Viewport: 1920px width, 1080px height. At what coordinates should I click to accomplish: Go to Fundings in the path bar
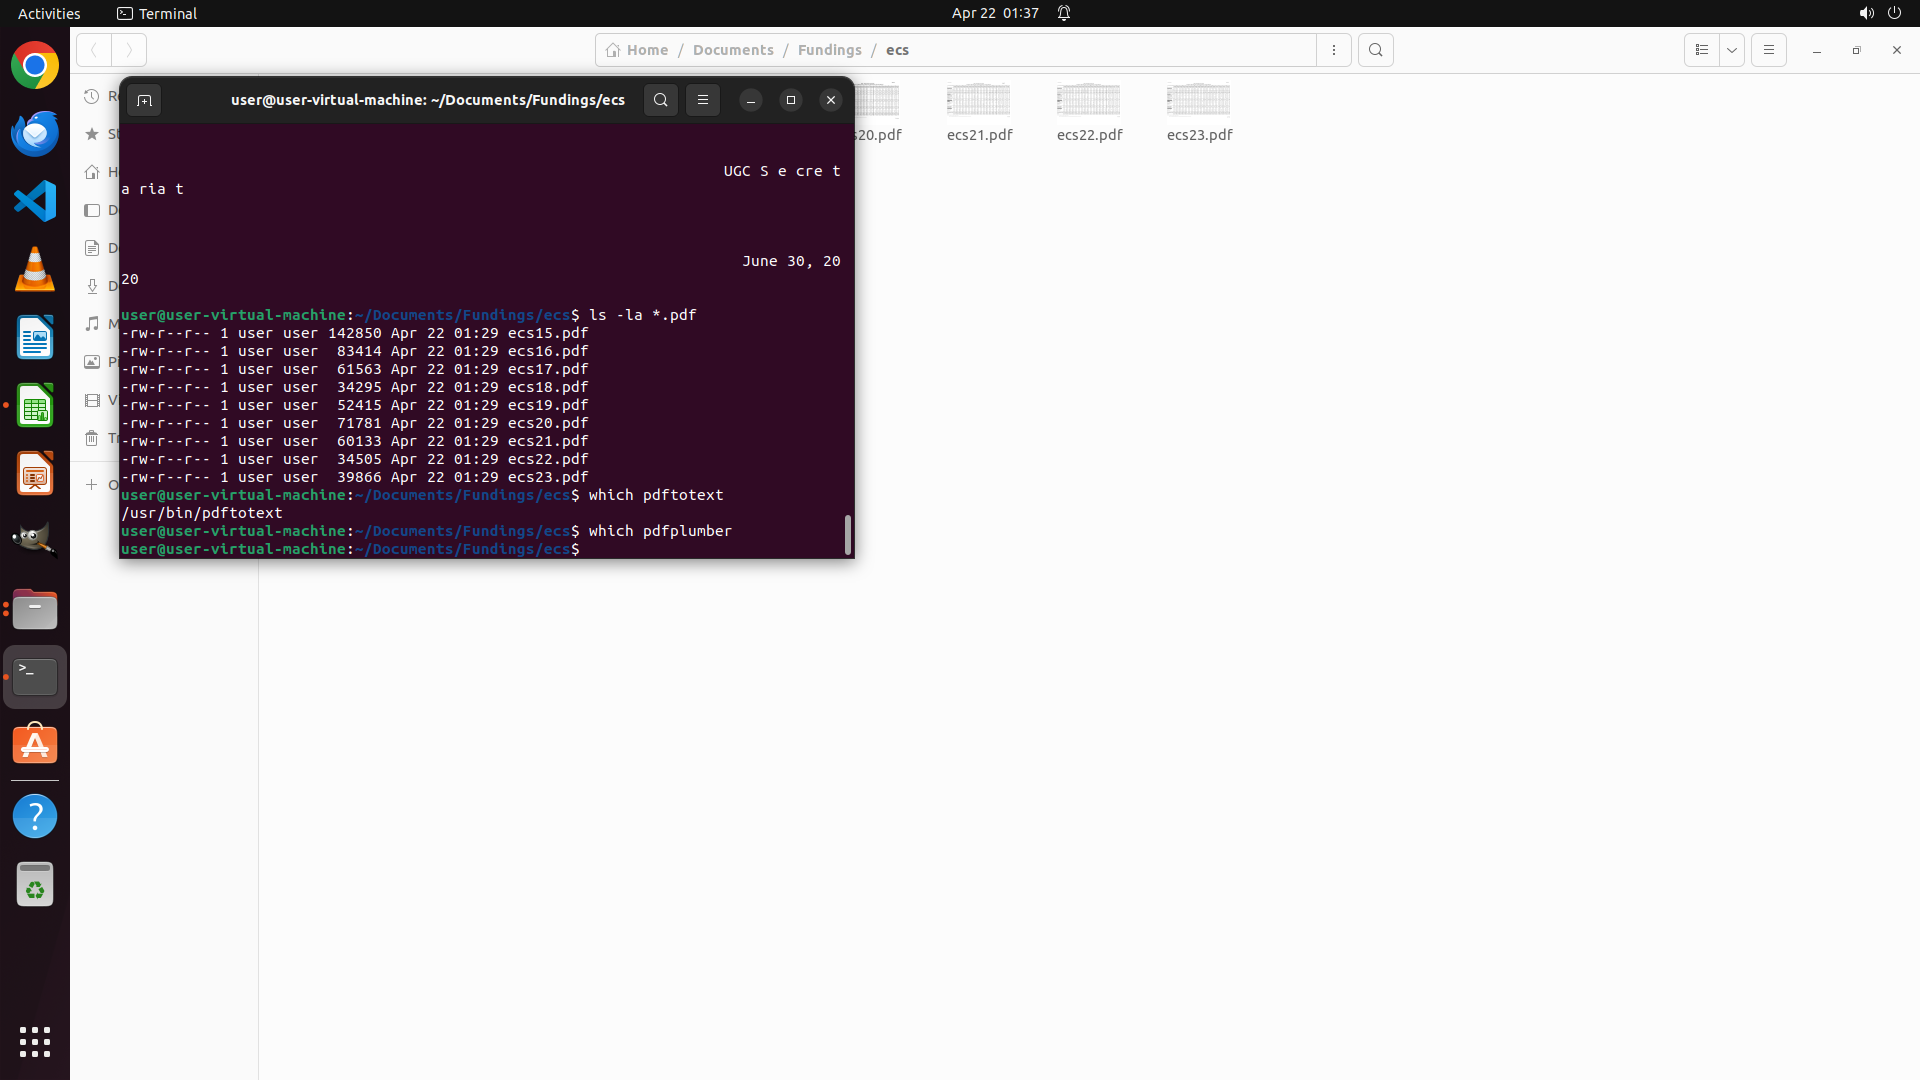coord(829,50)
